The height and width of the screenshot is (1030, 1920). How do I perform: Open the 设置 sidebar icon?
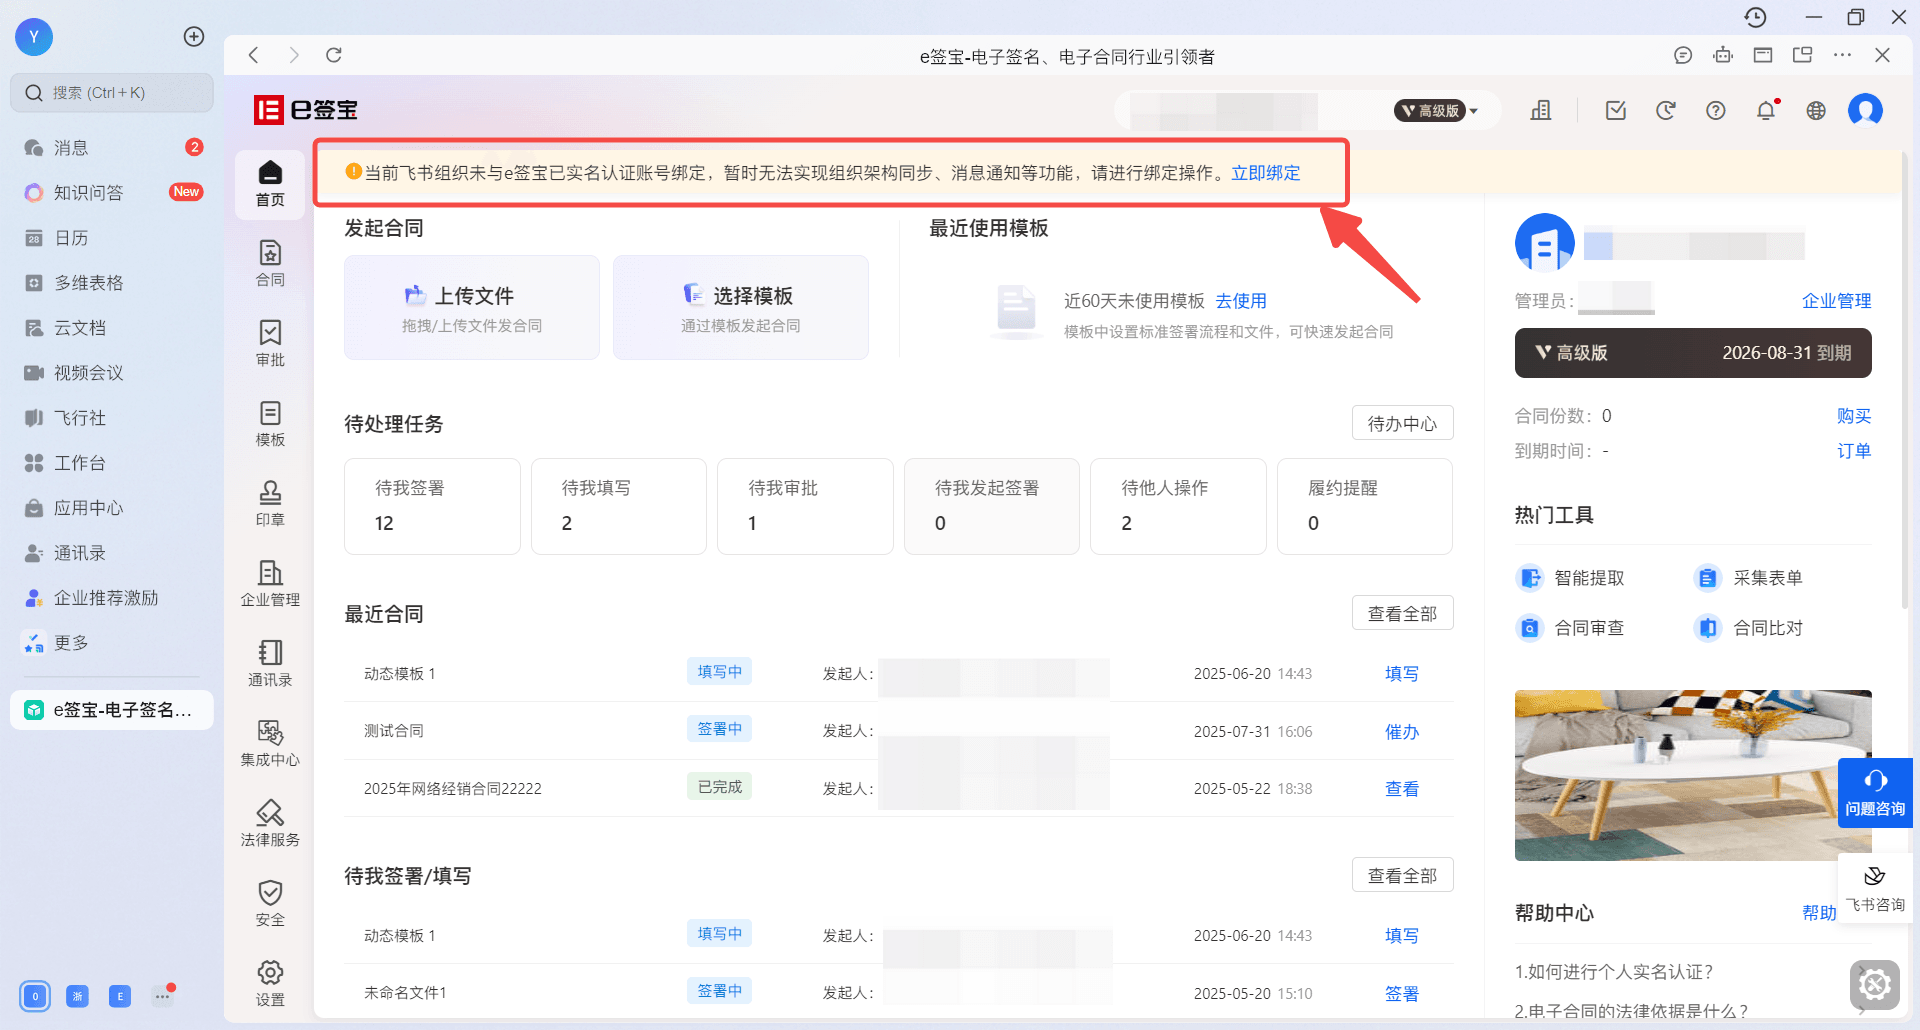click(270, 983)
